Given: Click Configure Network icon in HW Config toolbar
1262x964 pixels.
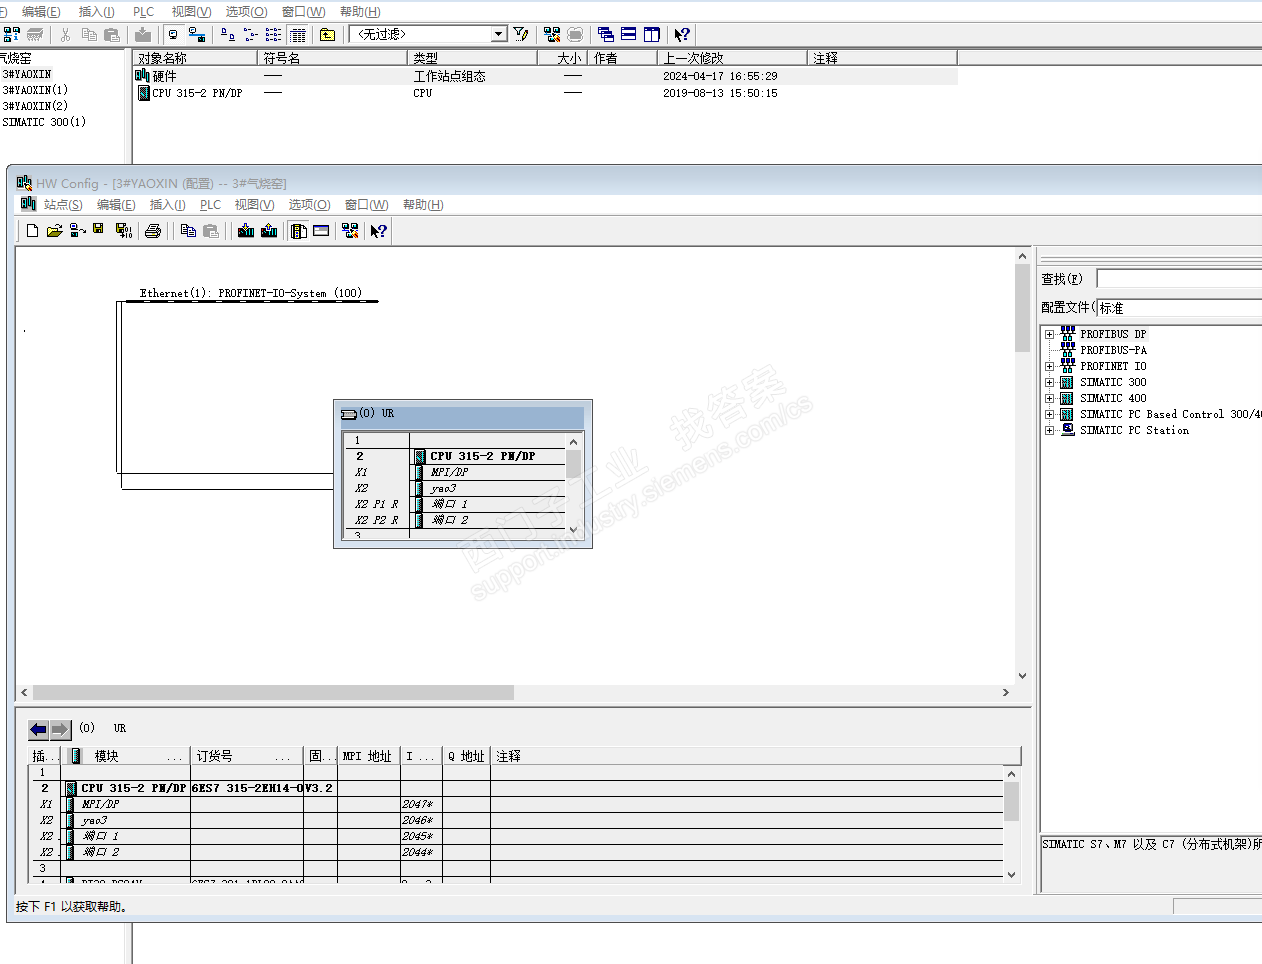Looking at the screenshot, I should point(350,231).
